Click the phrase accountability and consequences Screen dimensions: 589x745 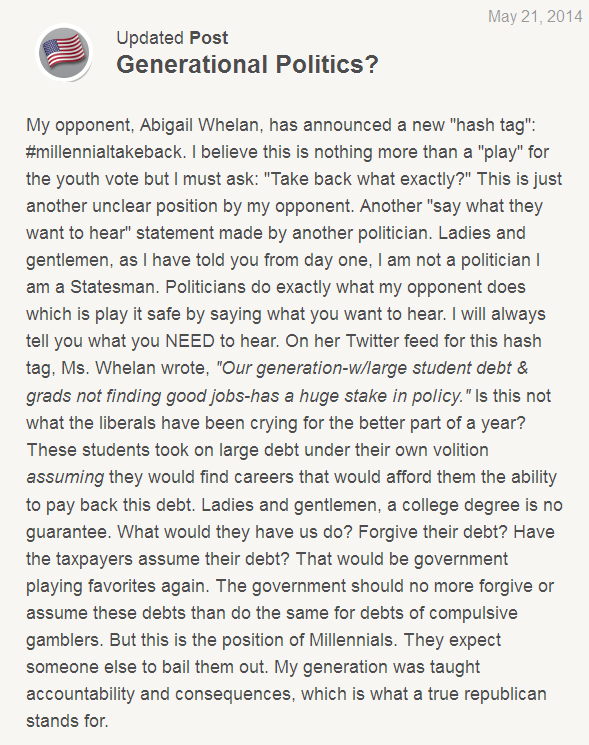pos(159,694)
